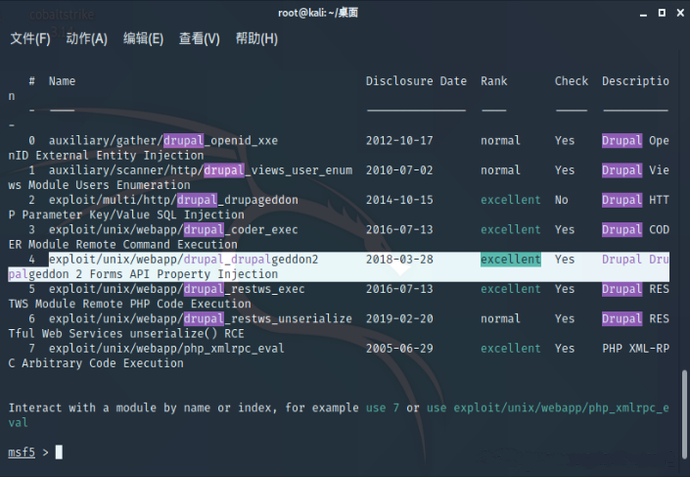
Task: Click the highlighted drupal_drupalgeddon2 module name
Action: 183,260
